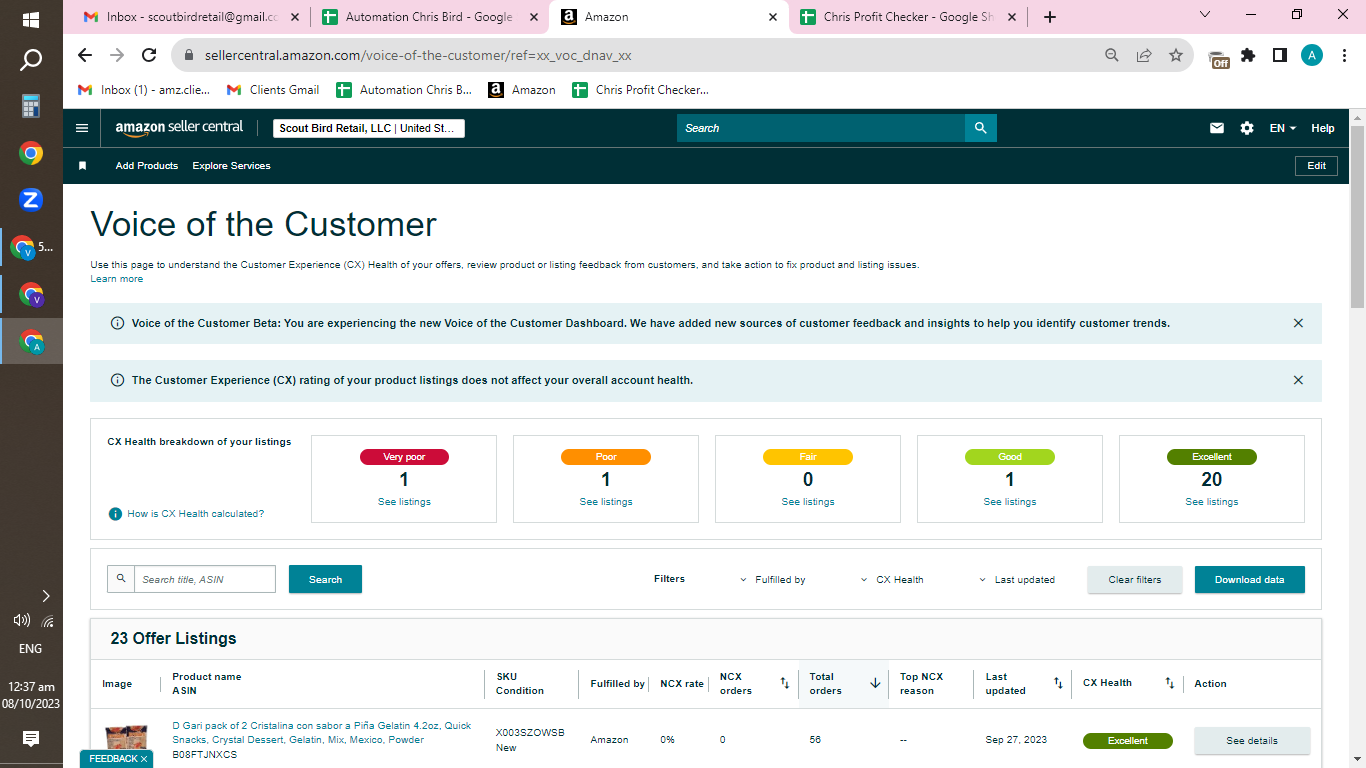1366x768 pixels.
Task: Click See details for D Gari listing
Action: pyautogui.click(x=1252, y=741)
